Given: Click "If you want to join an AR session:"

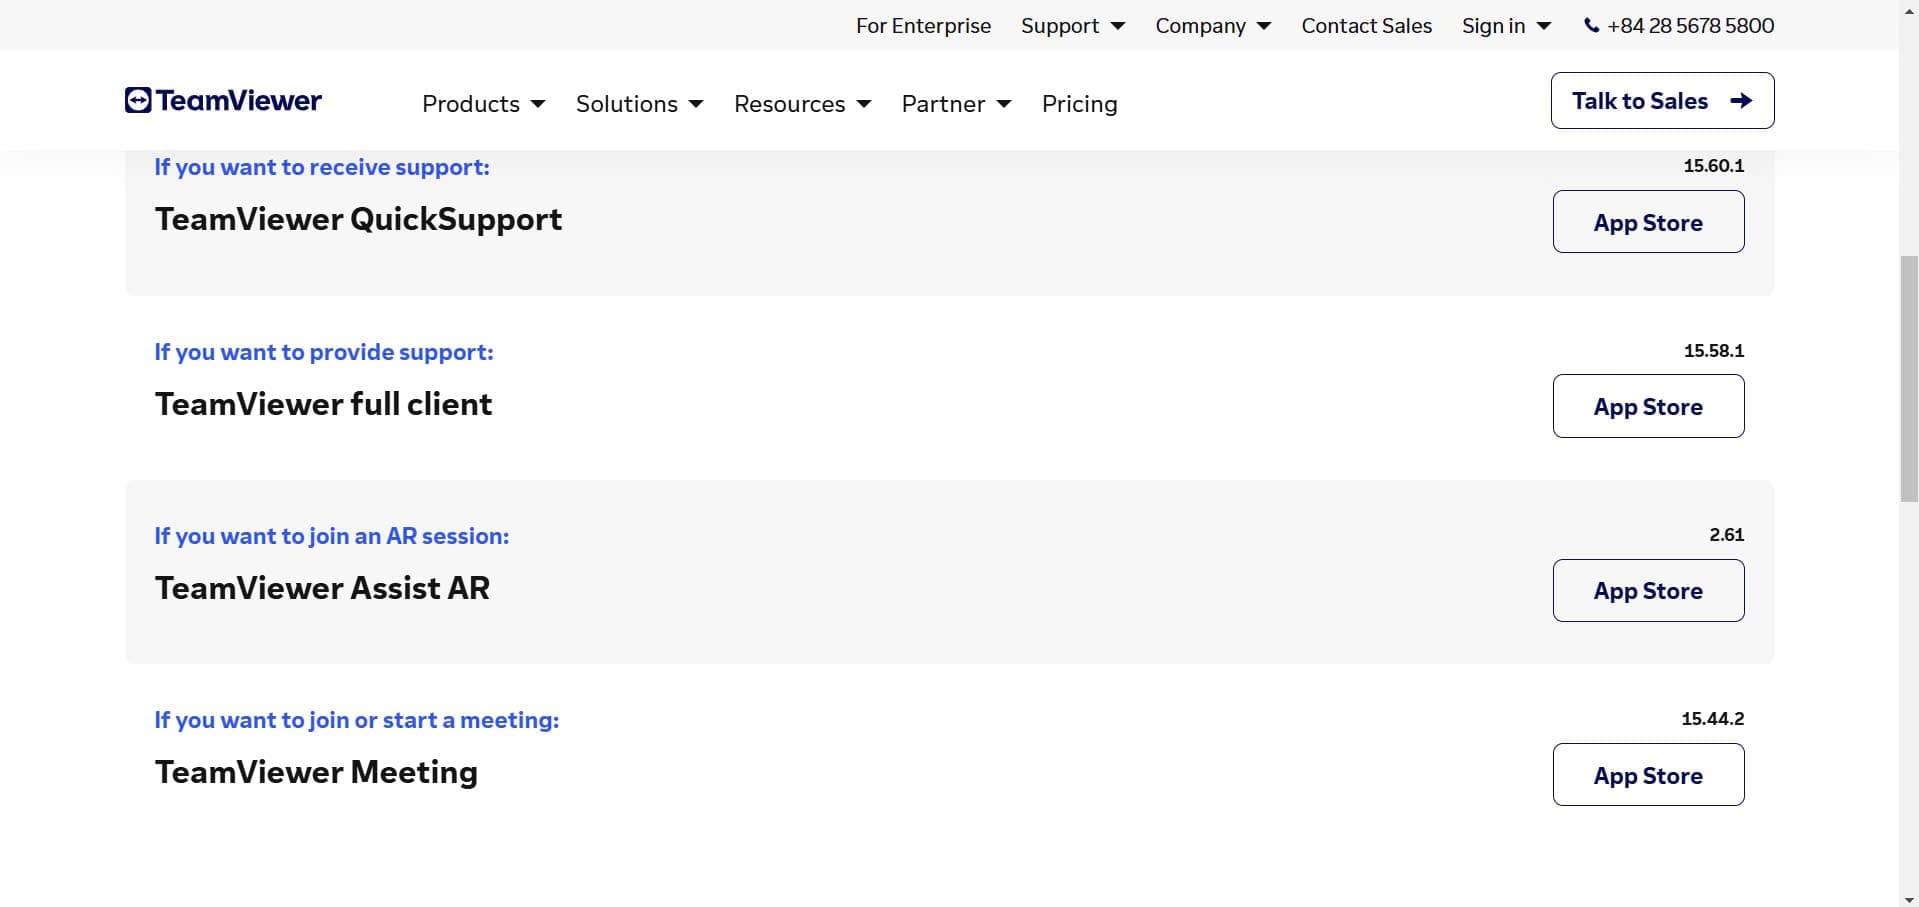Looking at the screenshot, I should (332, 536).
